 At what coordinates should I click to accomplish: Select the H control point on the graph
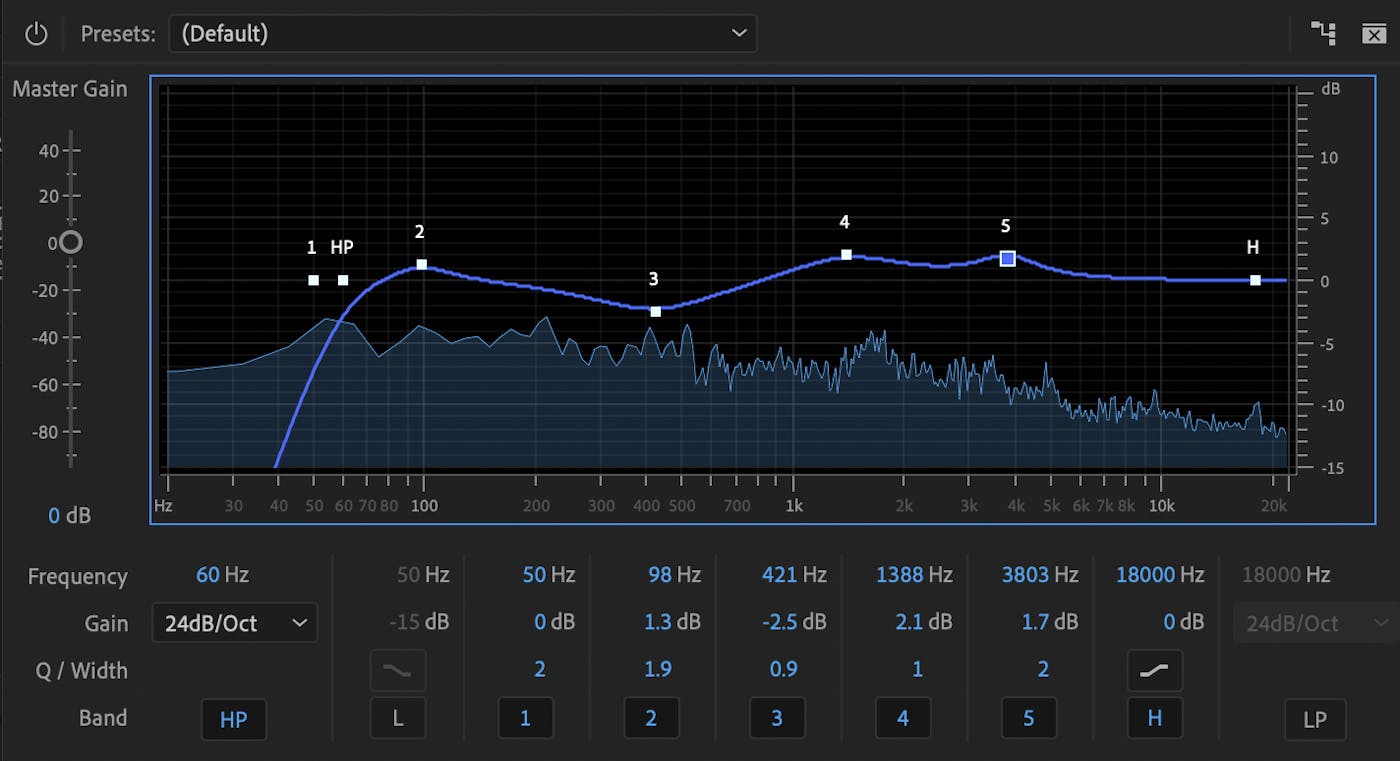pos(1255,280)
